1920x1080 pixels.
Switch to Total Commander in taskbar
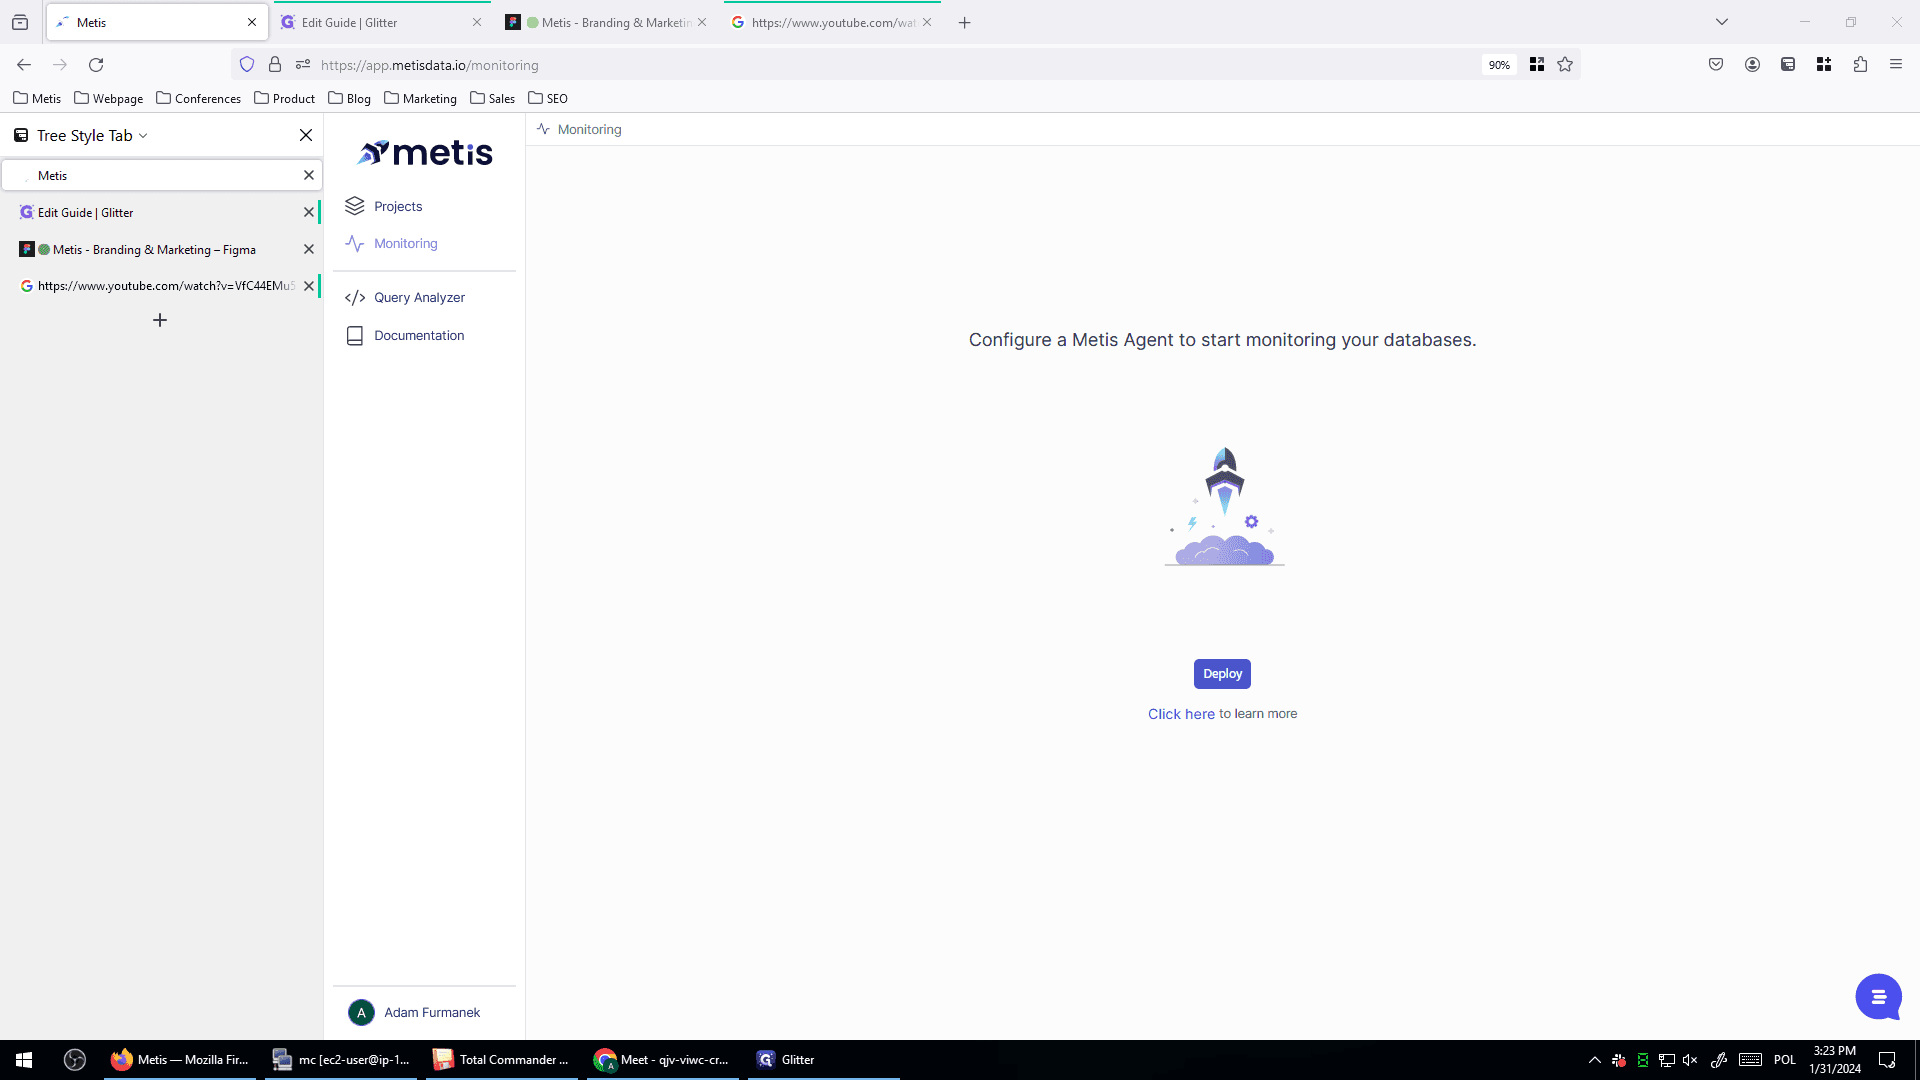(502, 1060)
